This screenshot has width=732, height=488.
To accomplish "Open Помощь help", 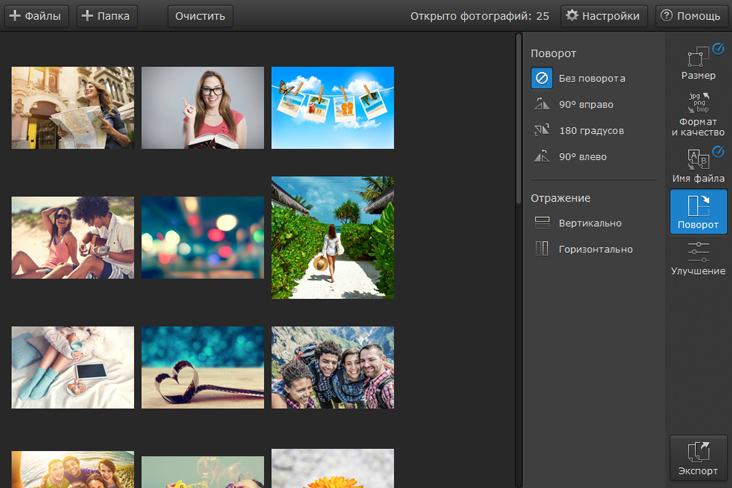I will pos(691,16).
